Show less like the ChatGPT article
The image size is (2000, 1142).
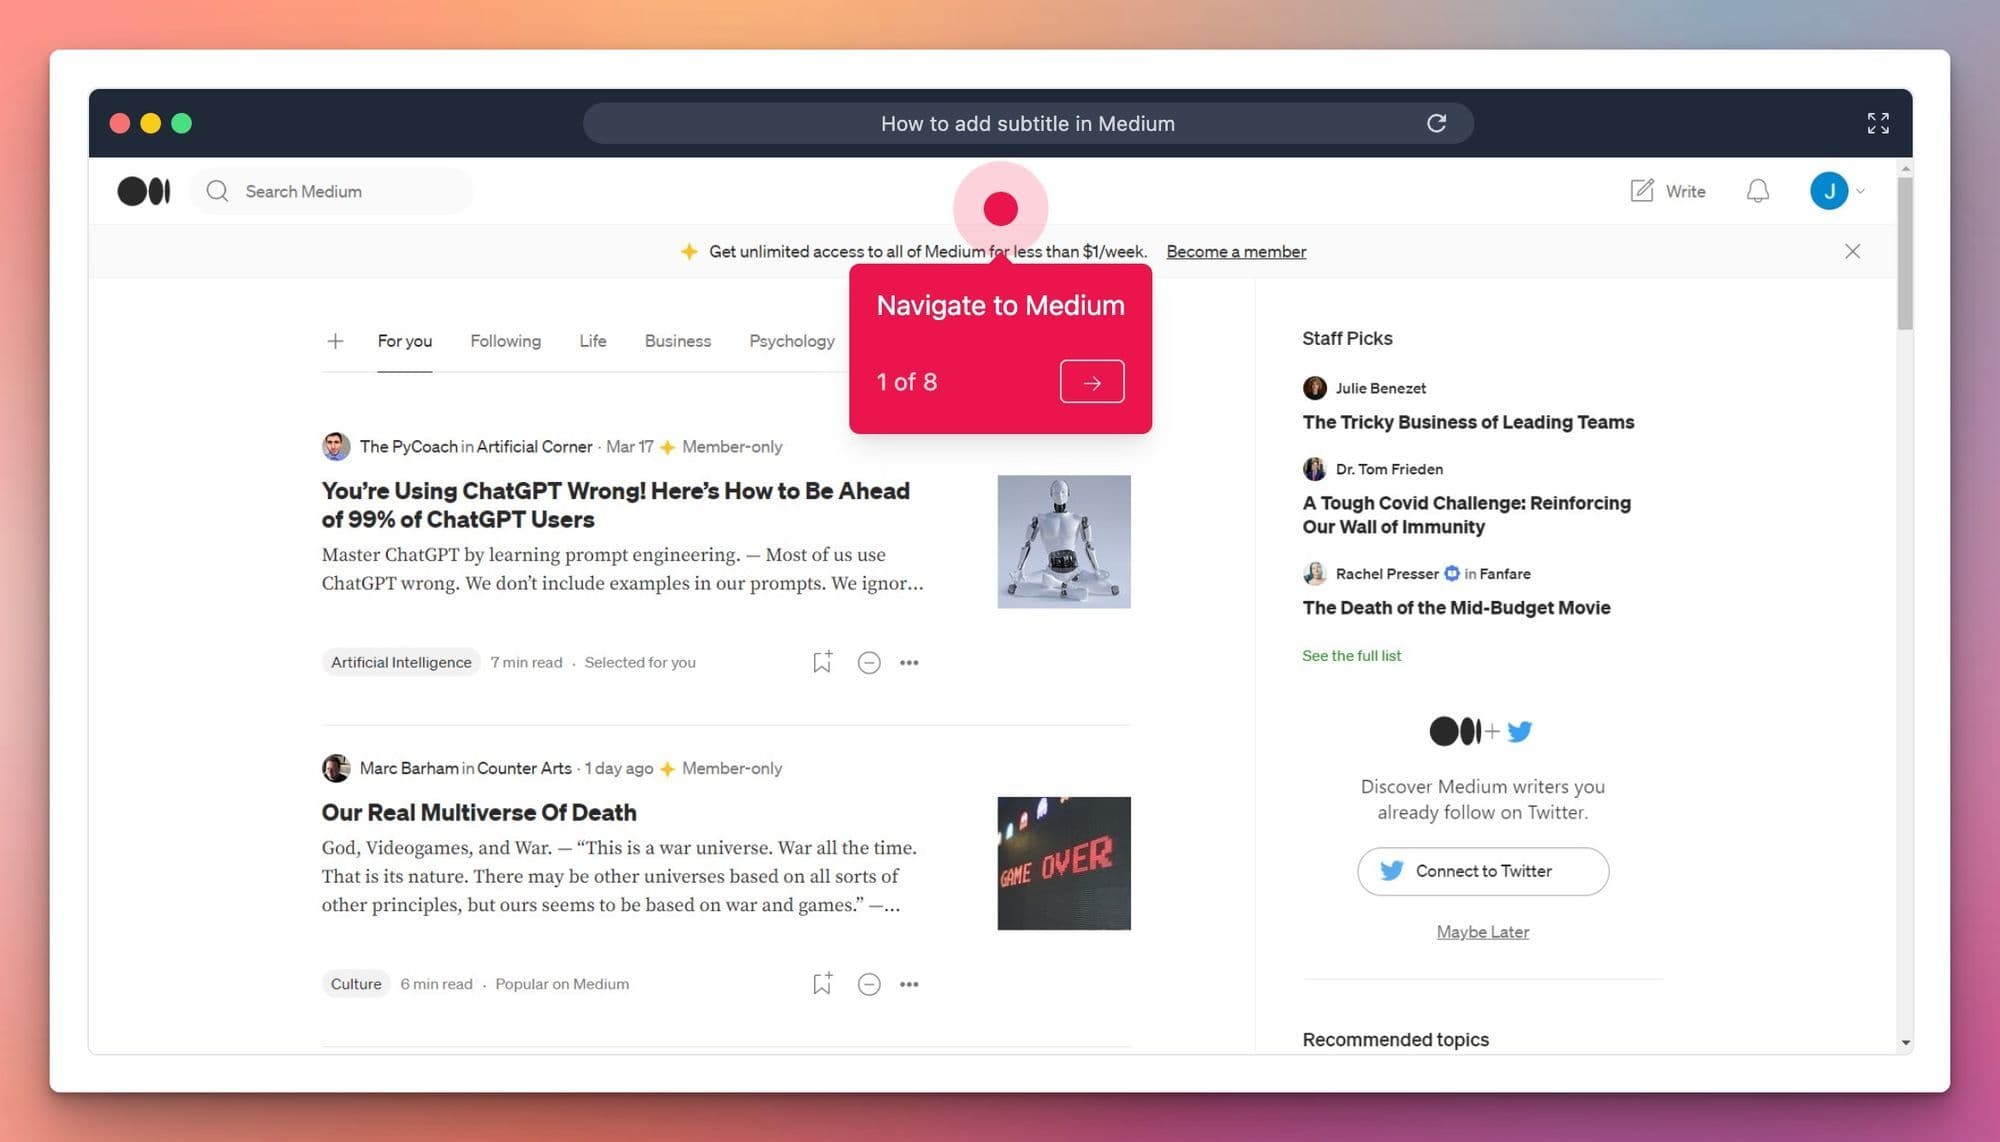pos(868,662)
